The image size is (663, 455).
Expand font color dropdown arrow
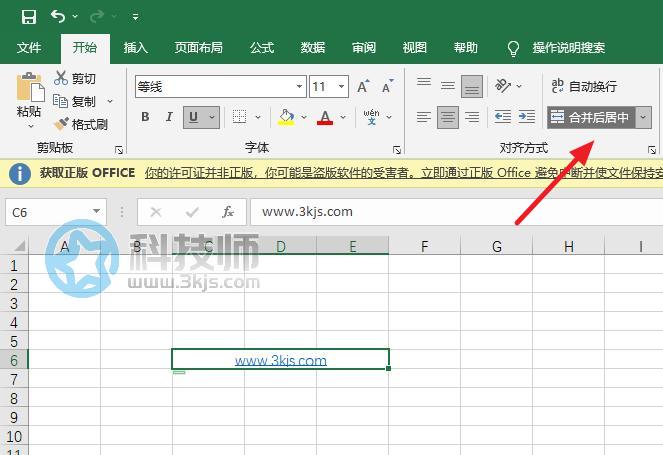(x=343, y=117)
